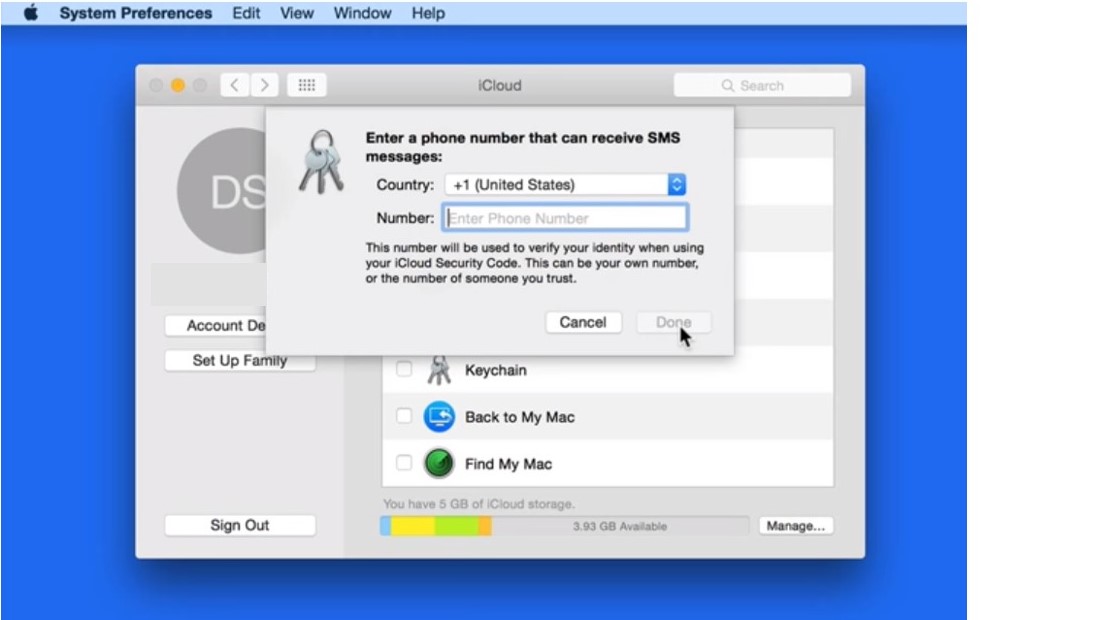Click the Enter Phone Number field

click(x=565, y=218)
